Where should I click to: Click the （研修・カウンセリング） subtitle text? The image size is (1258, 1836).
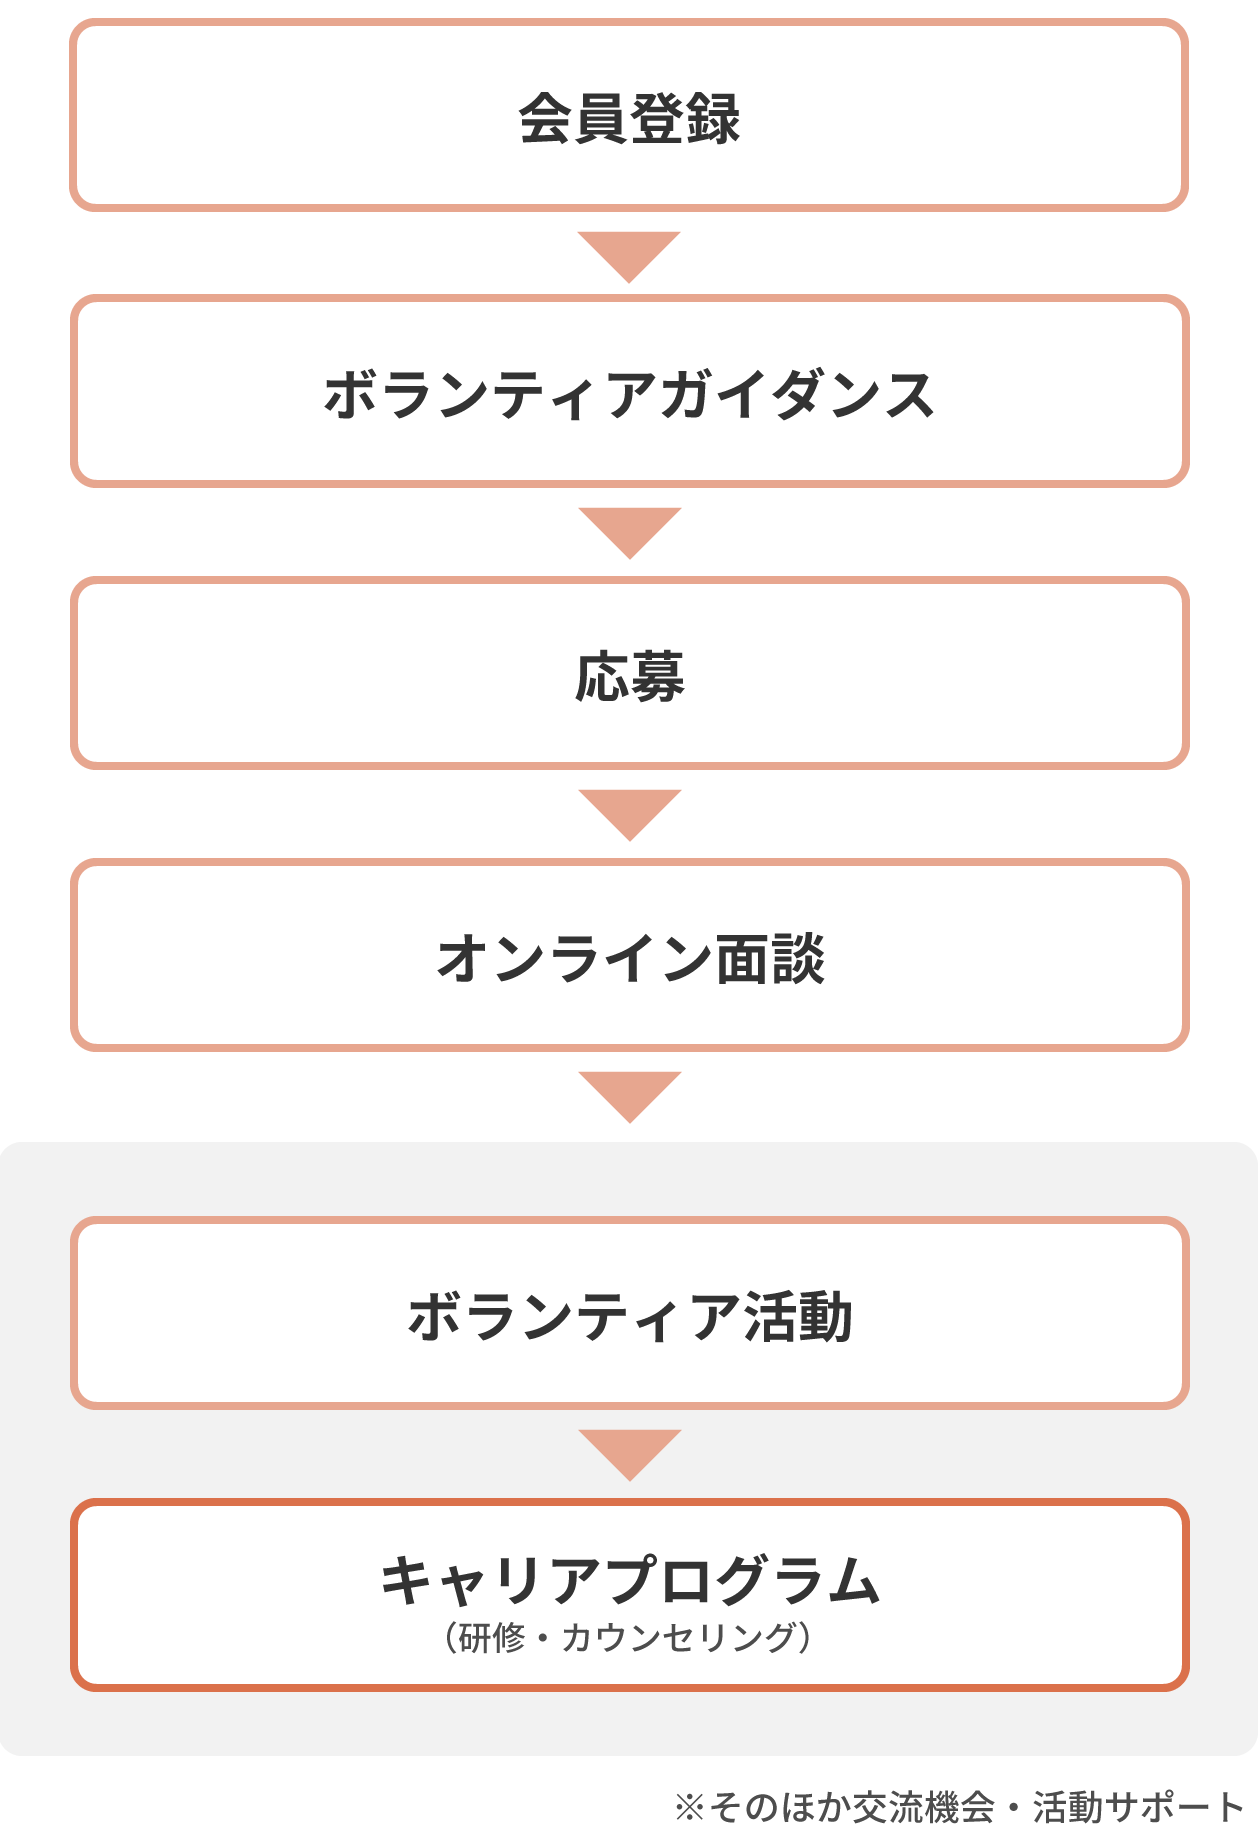click(628, 1637)
